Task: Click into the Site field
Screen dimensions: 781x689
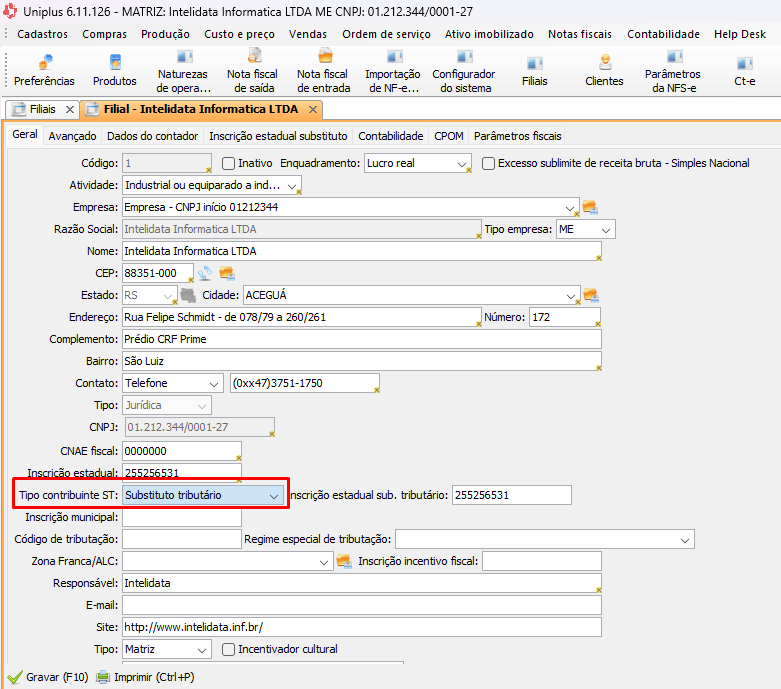Action: point(362,628)
